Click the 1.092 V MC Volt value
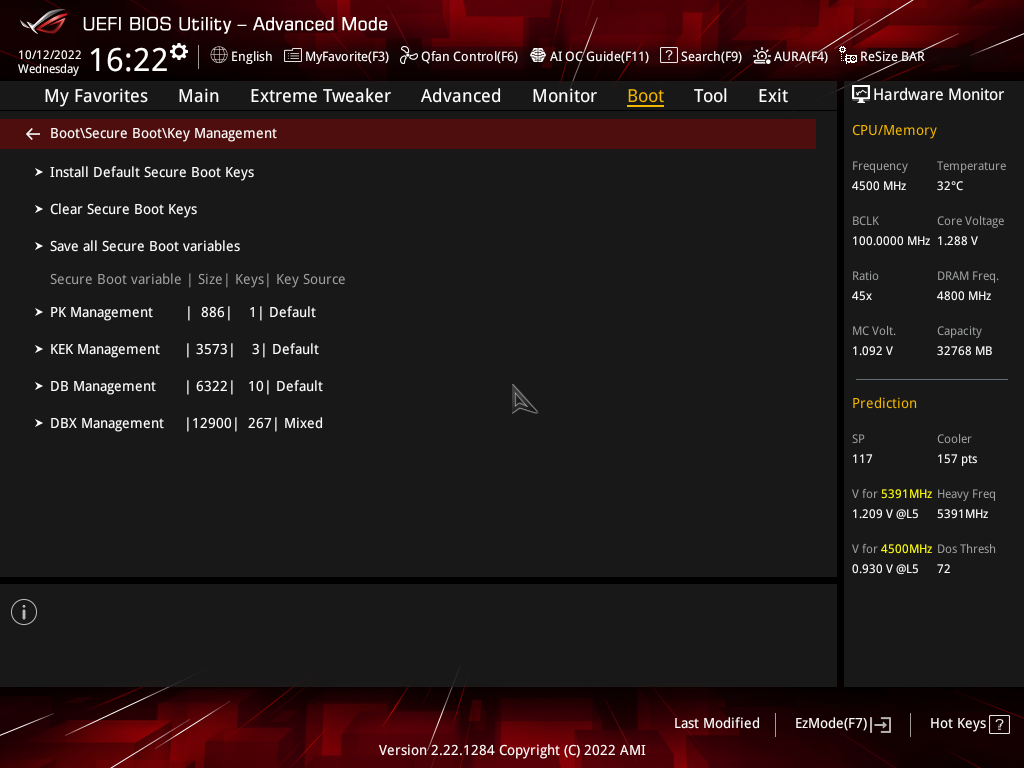Viewport: 1024px width, 768px height. point(872,351)
